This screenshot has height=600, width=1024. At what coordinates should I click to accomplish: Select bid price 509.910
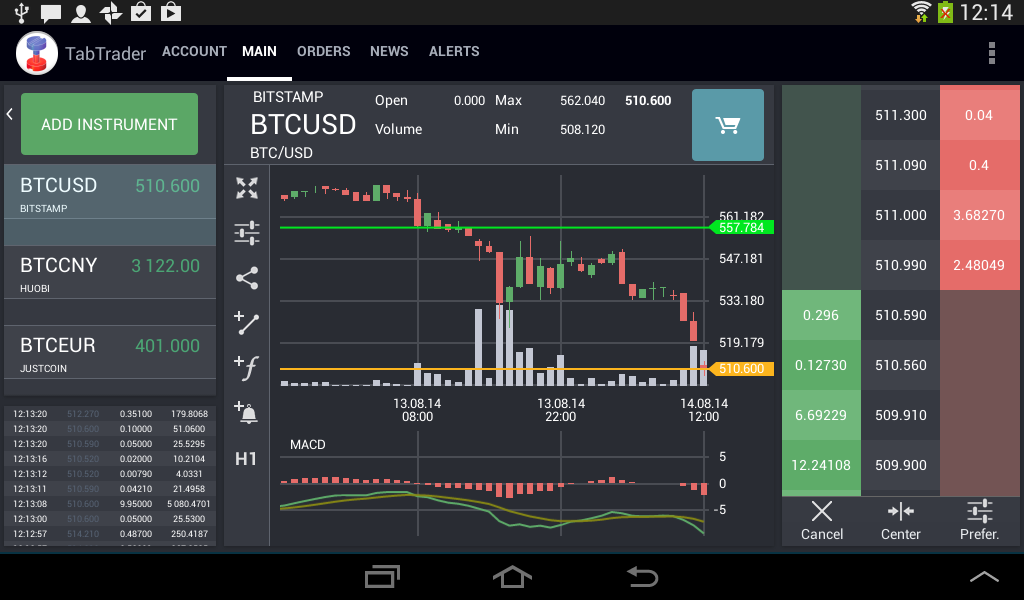(901, 415)
